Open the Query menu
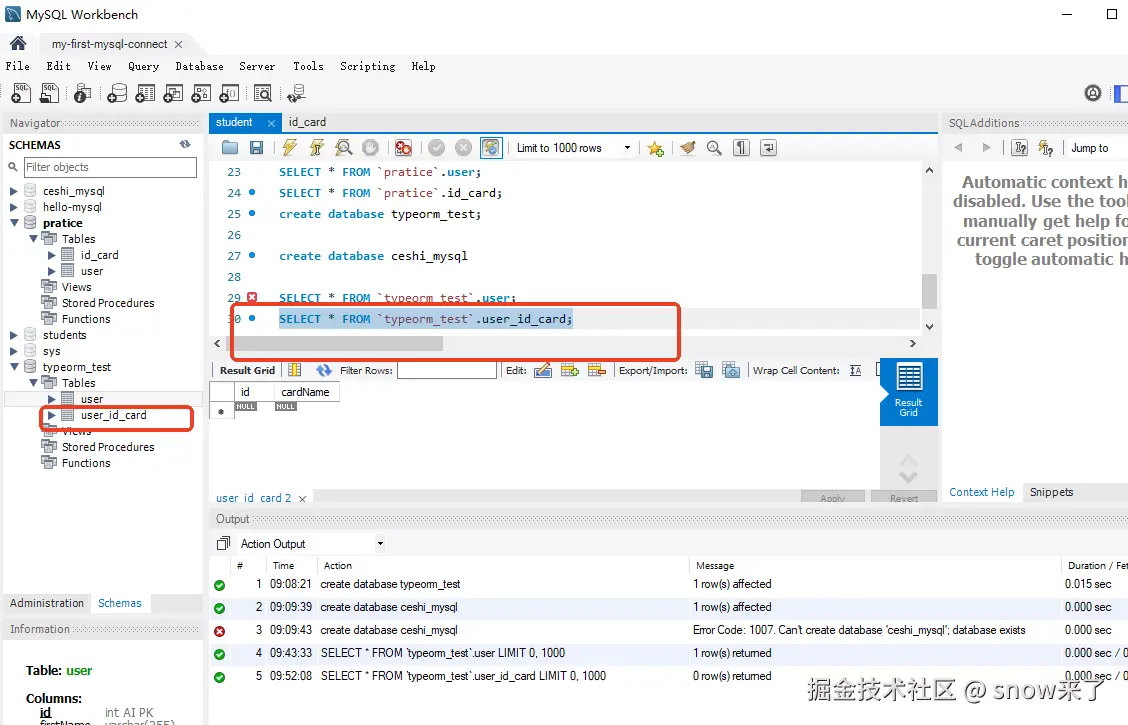The image size is (1128, 725). 143,66
